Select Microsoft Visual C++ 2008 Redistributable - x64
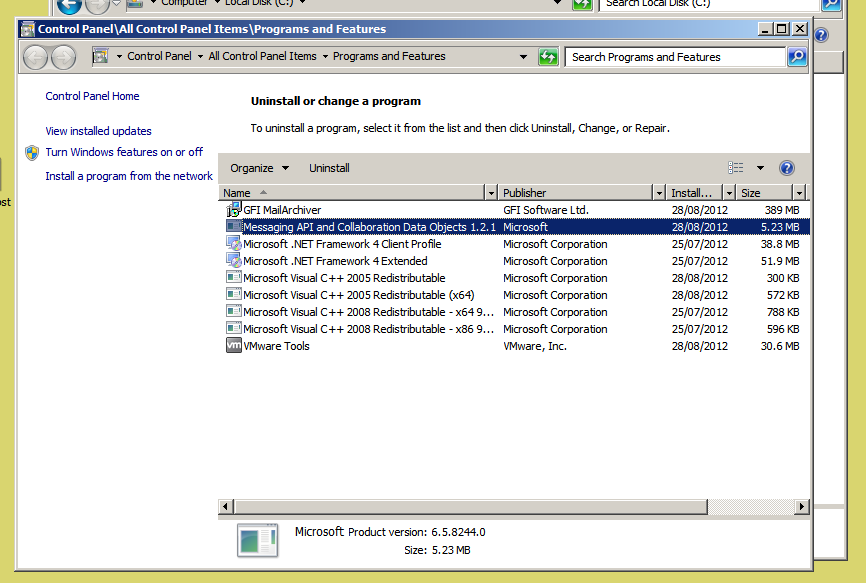The height and width of the screenshot is (583, 866). click(x=514, y=312)
